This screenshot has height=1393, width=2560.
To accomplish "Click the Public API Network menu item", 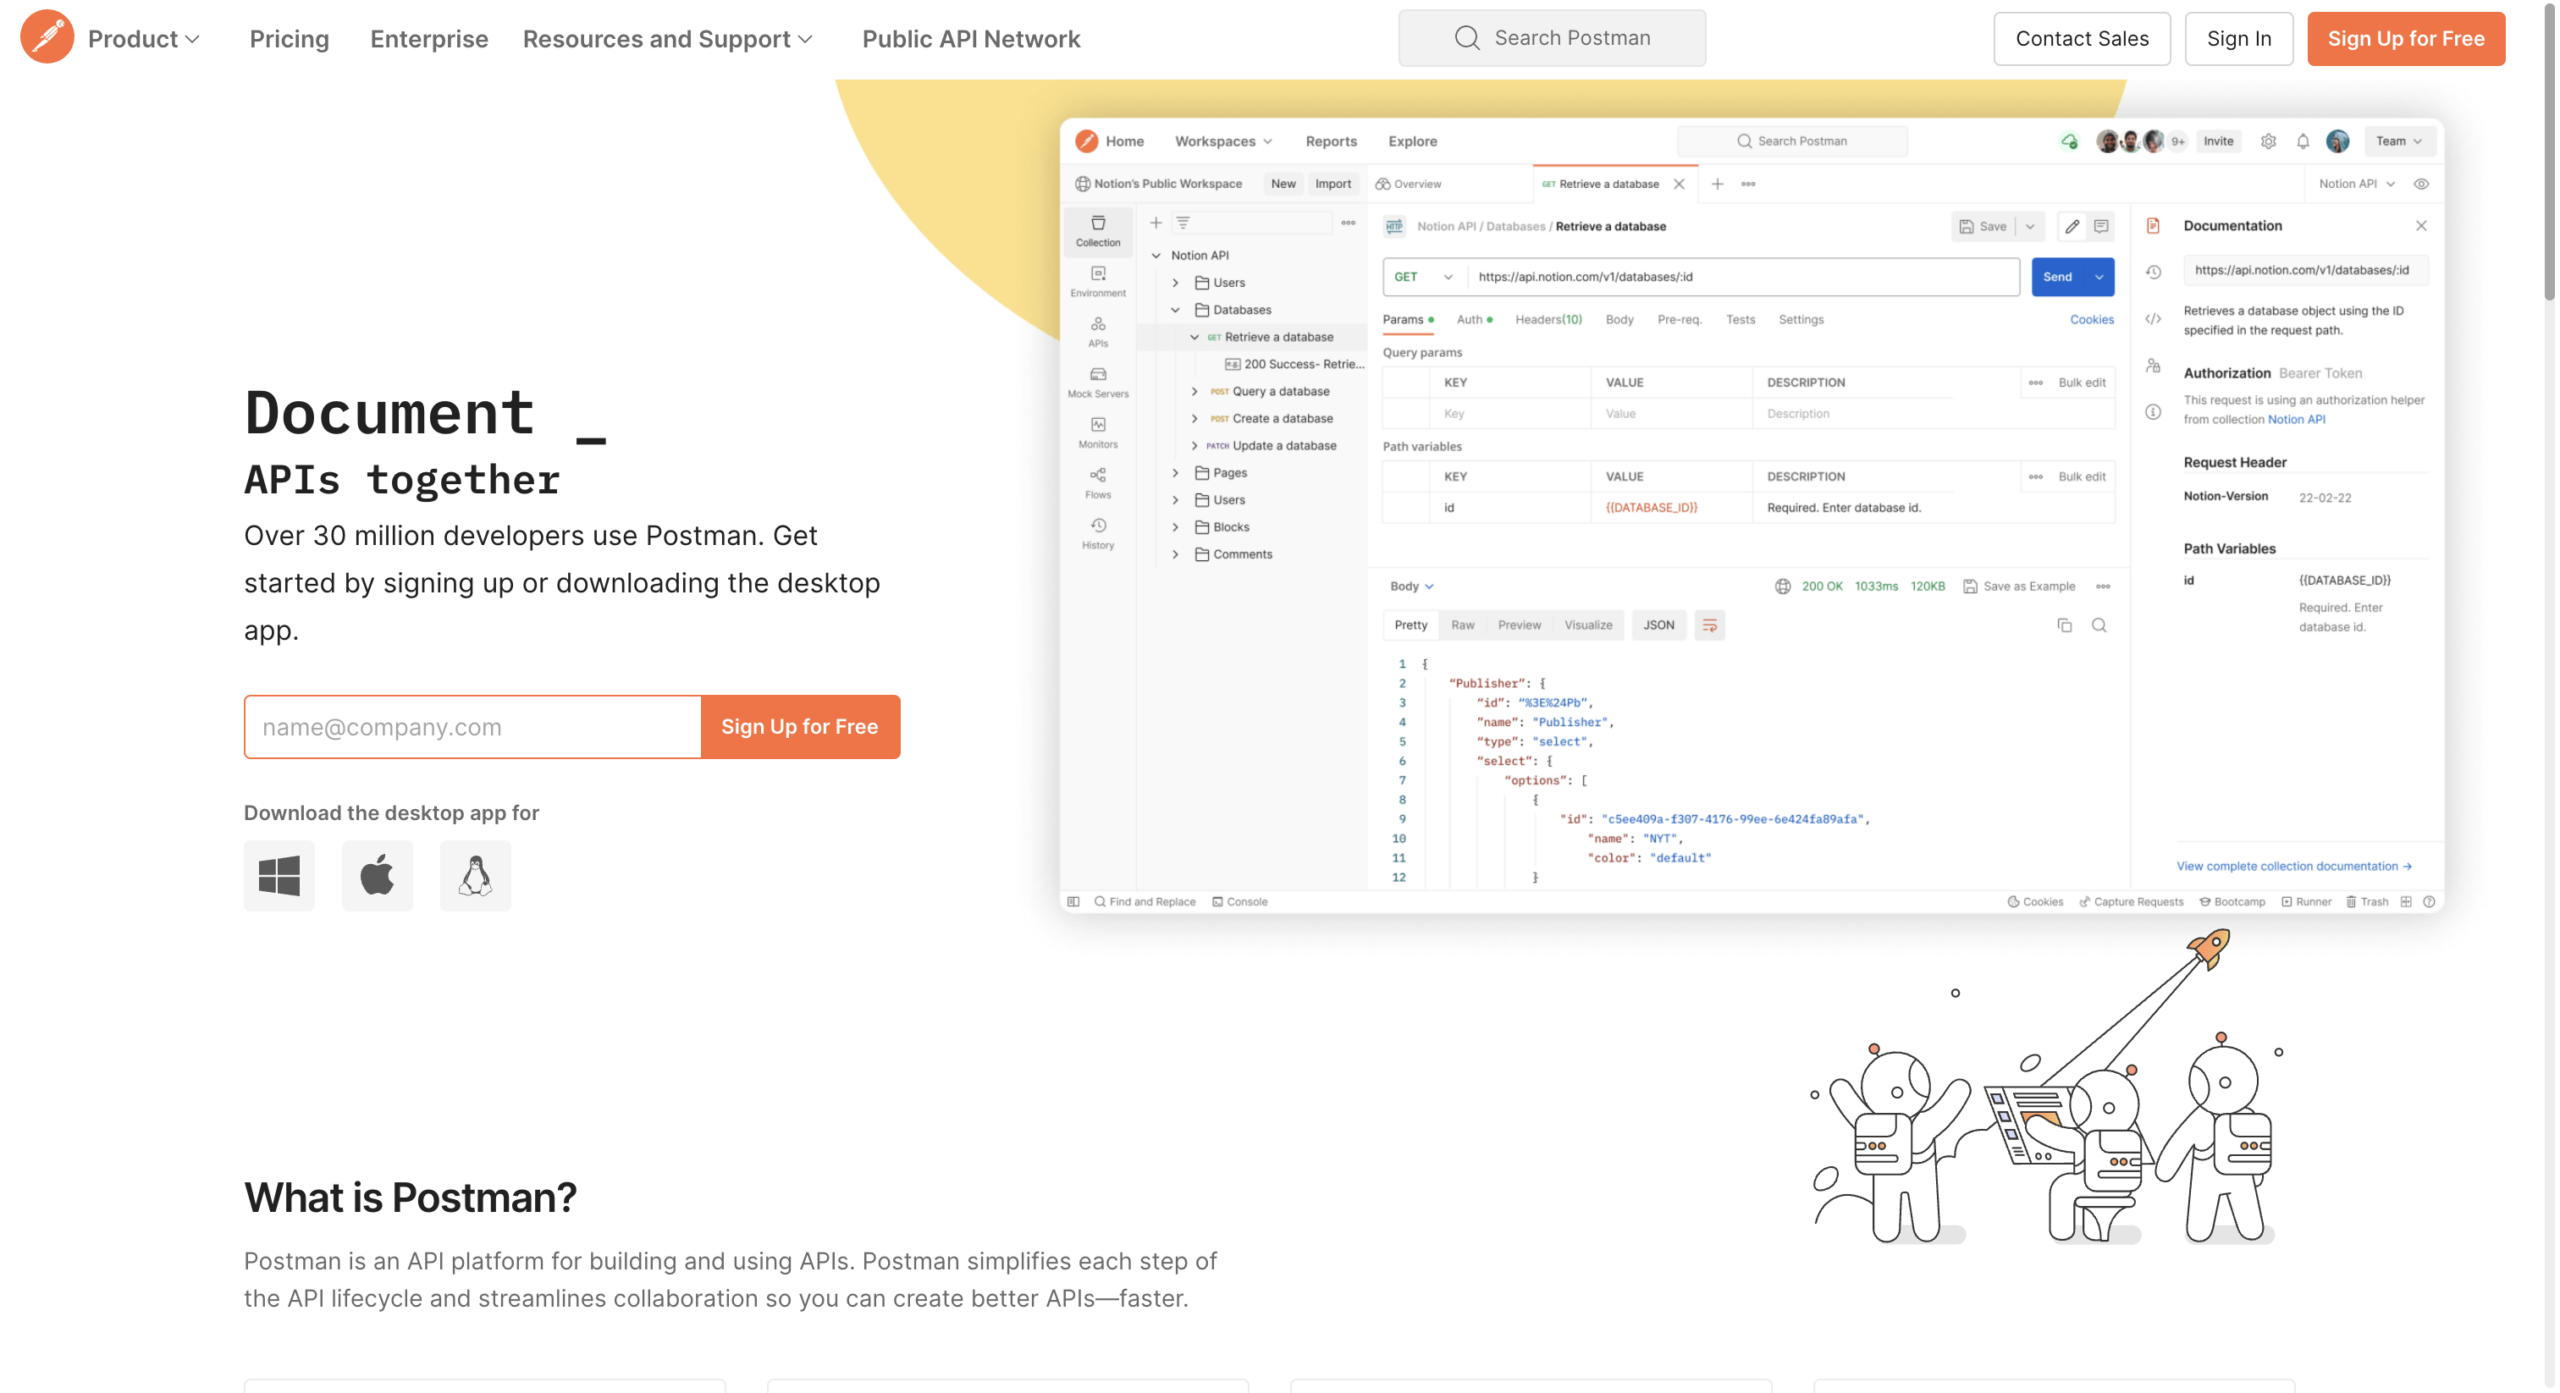I will (x=972, y=38).
